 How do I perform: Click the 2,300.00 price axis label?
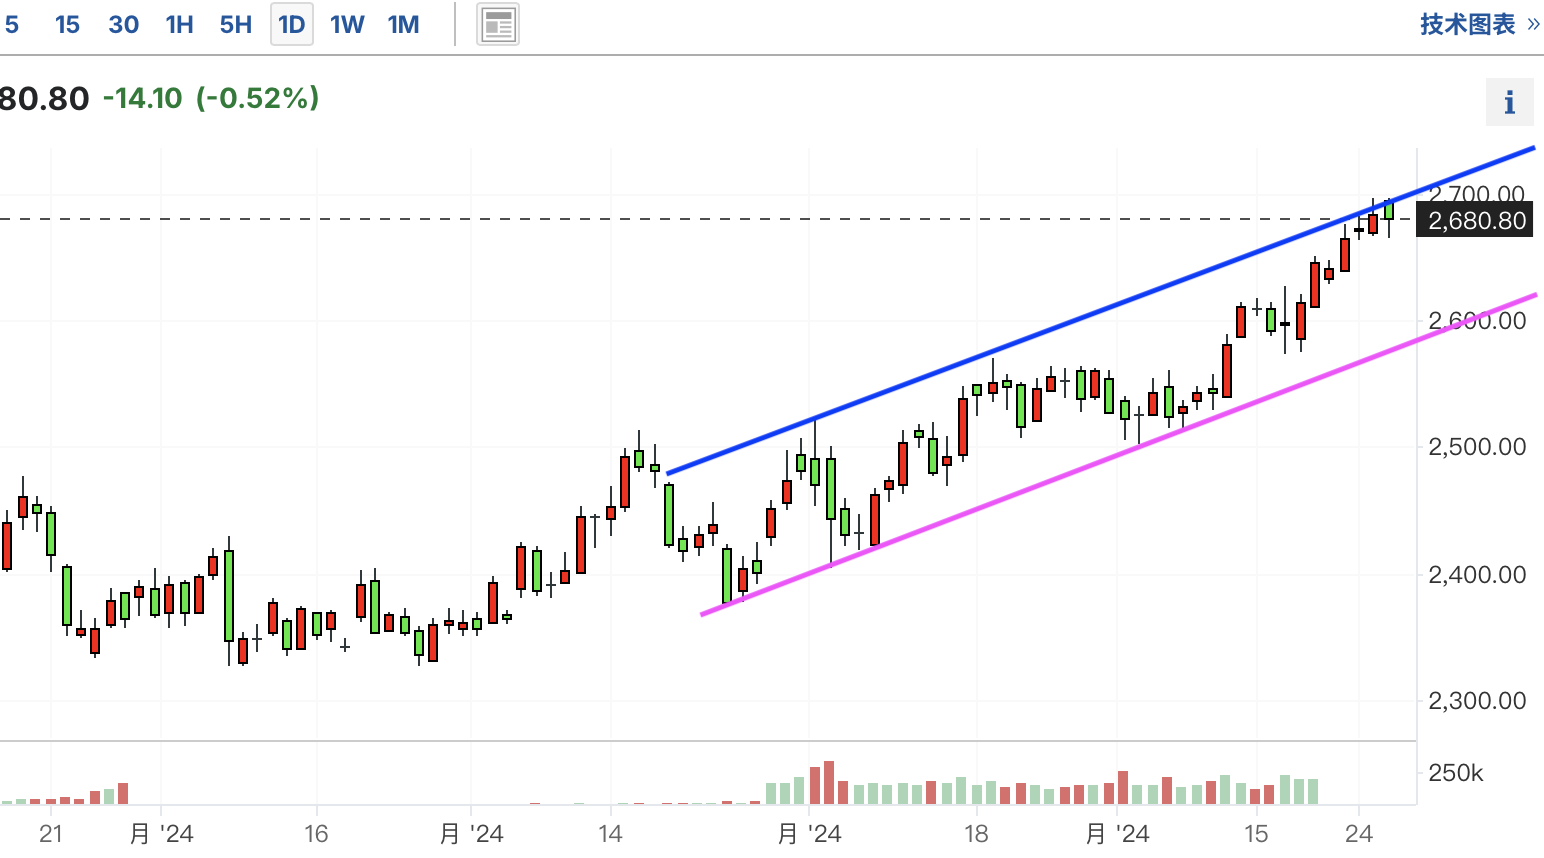[x=1477, y=701]
